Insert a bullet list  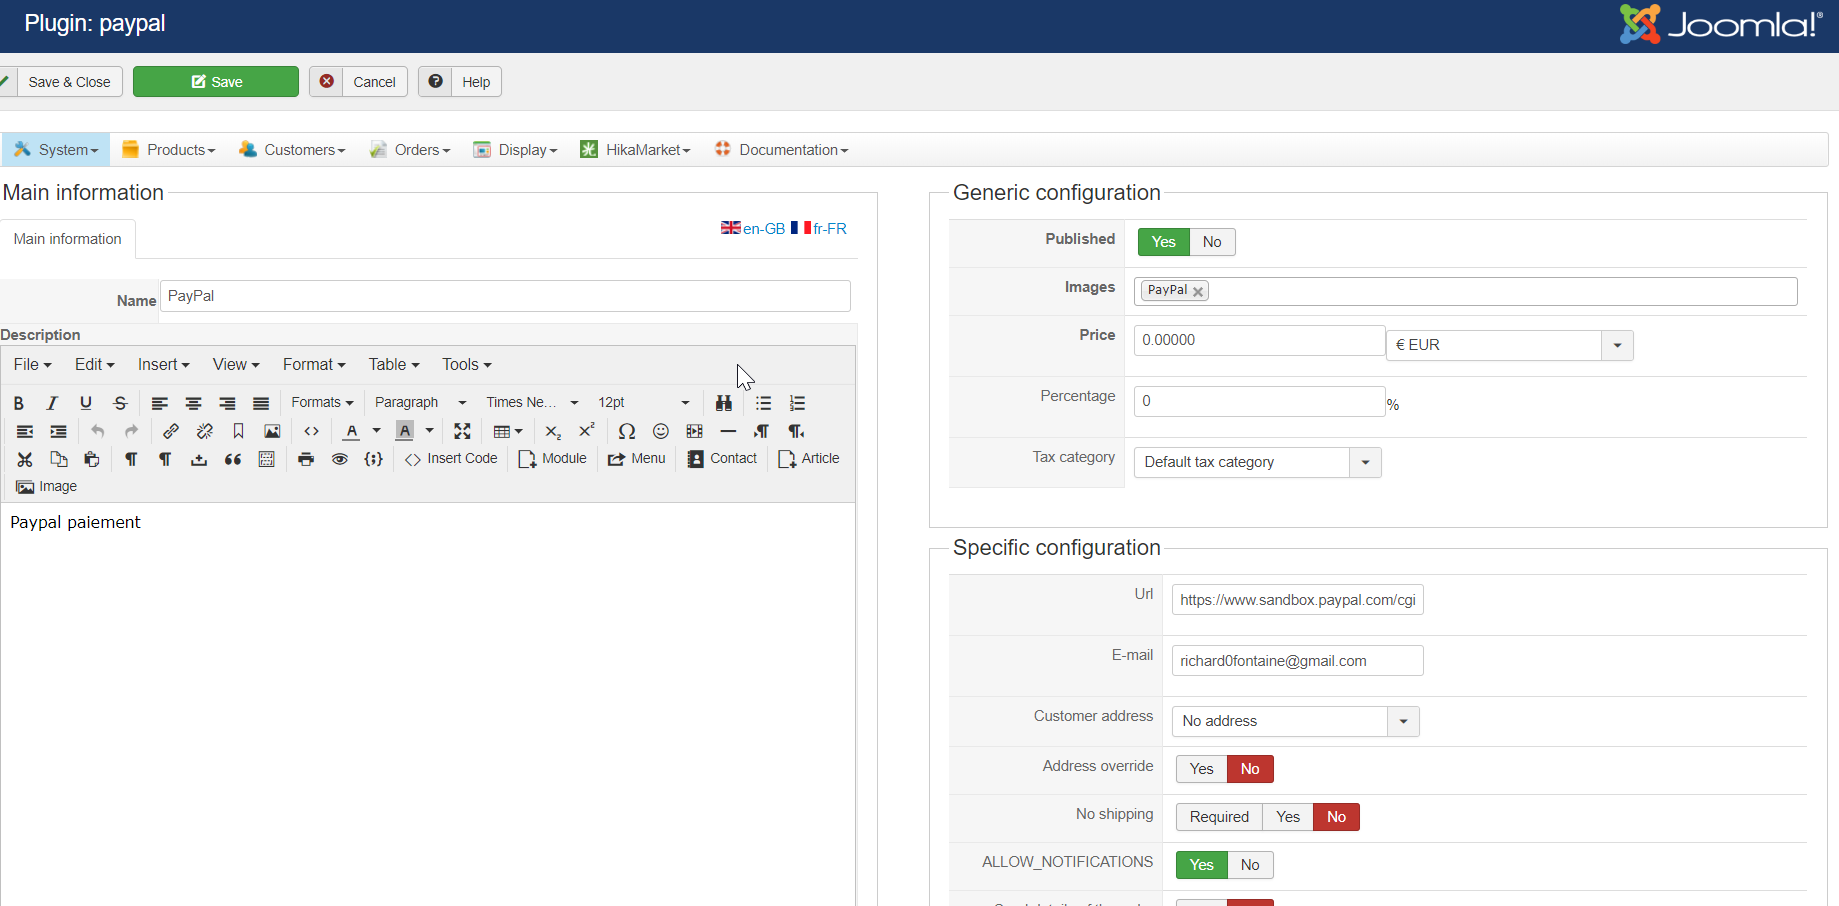point(763,403)
